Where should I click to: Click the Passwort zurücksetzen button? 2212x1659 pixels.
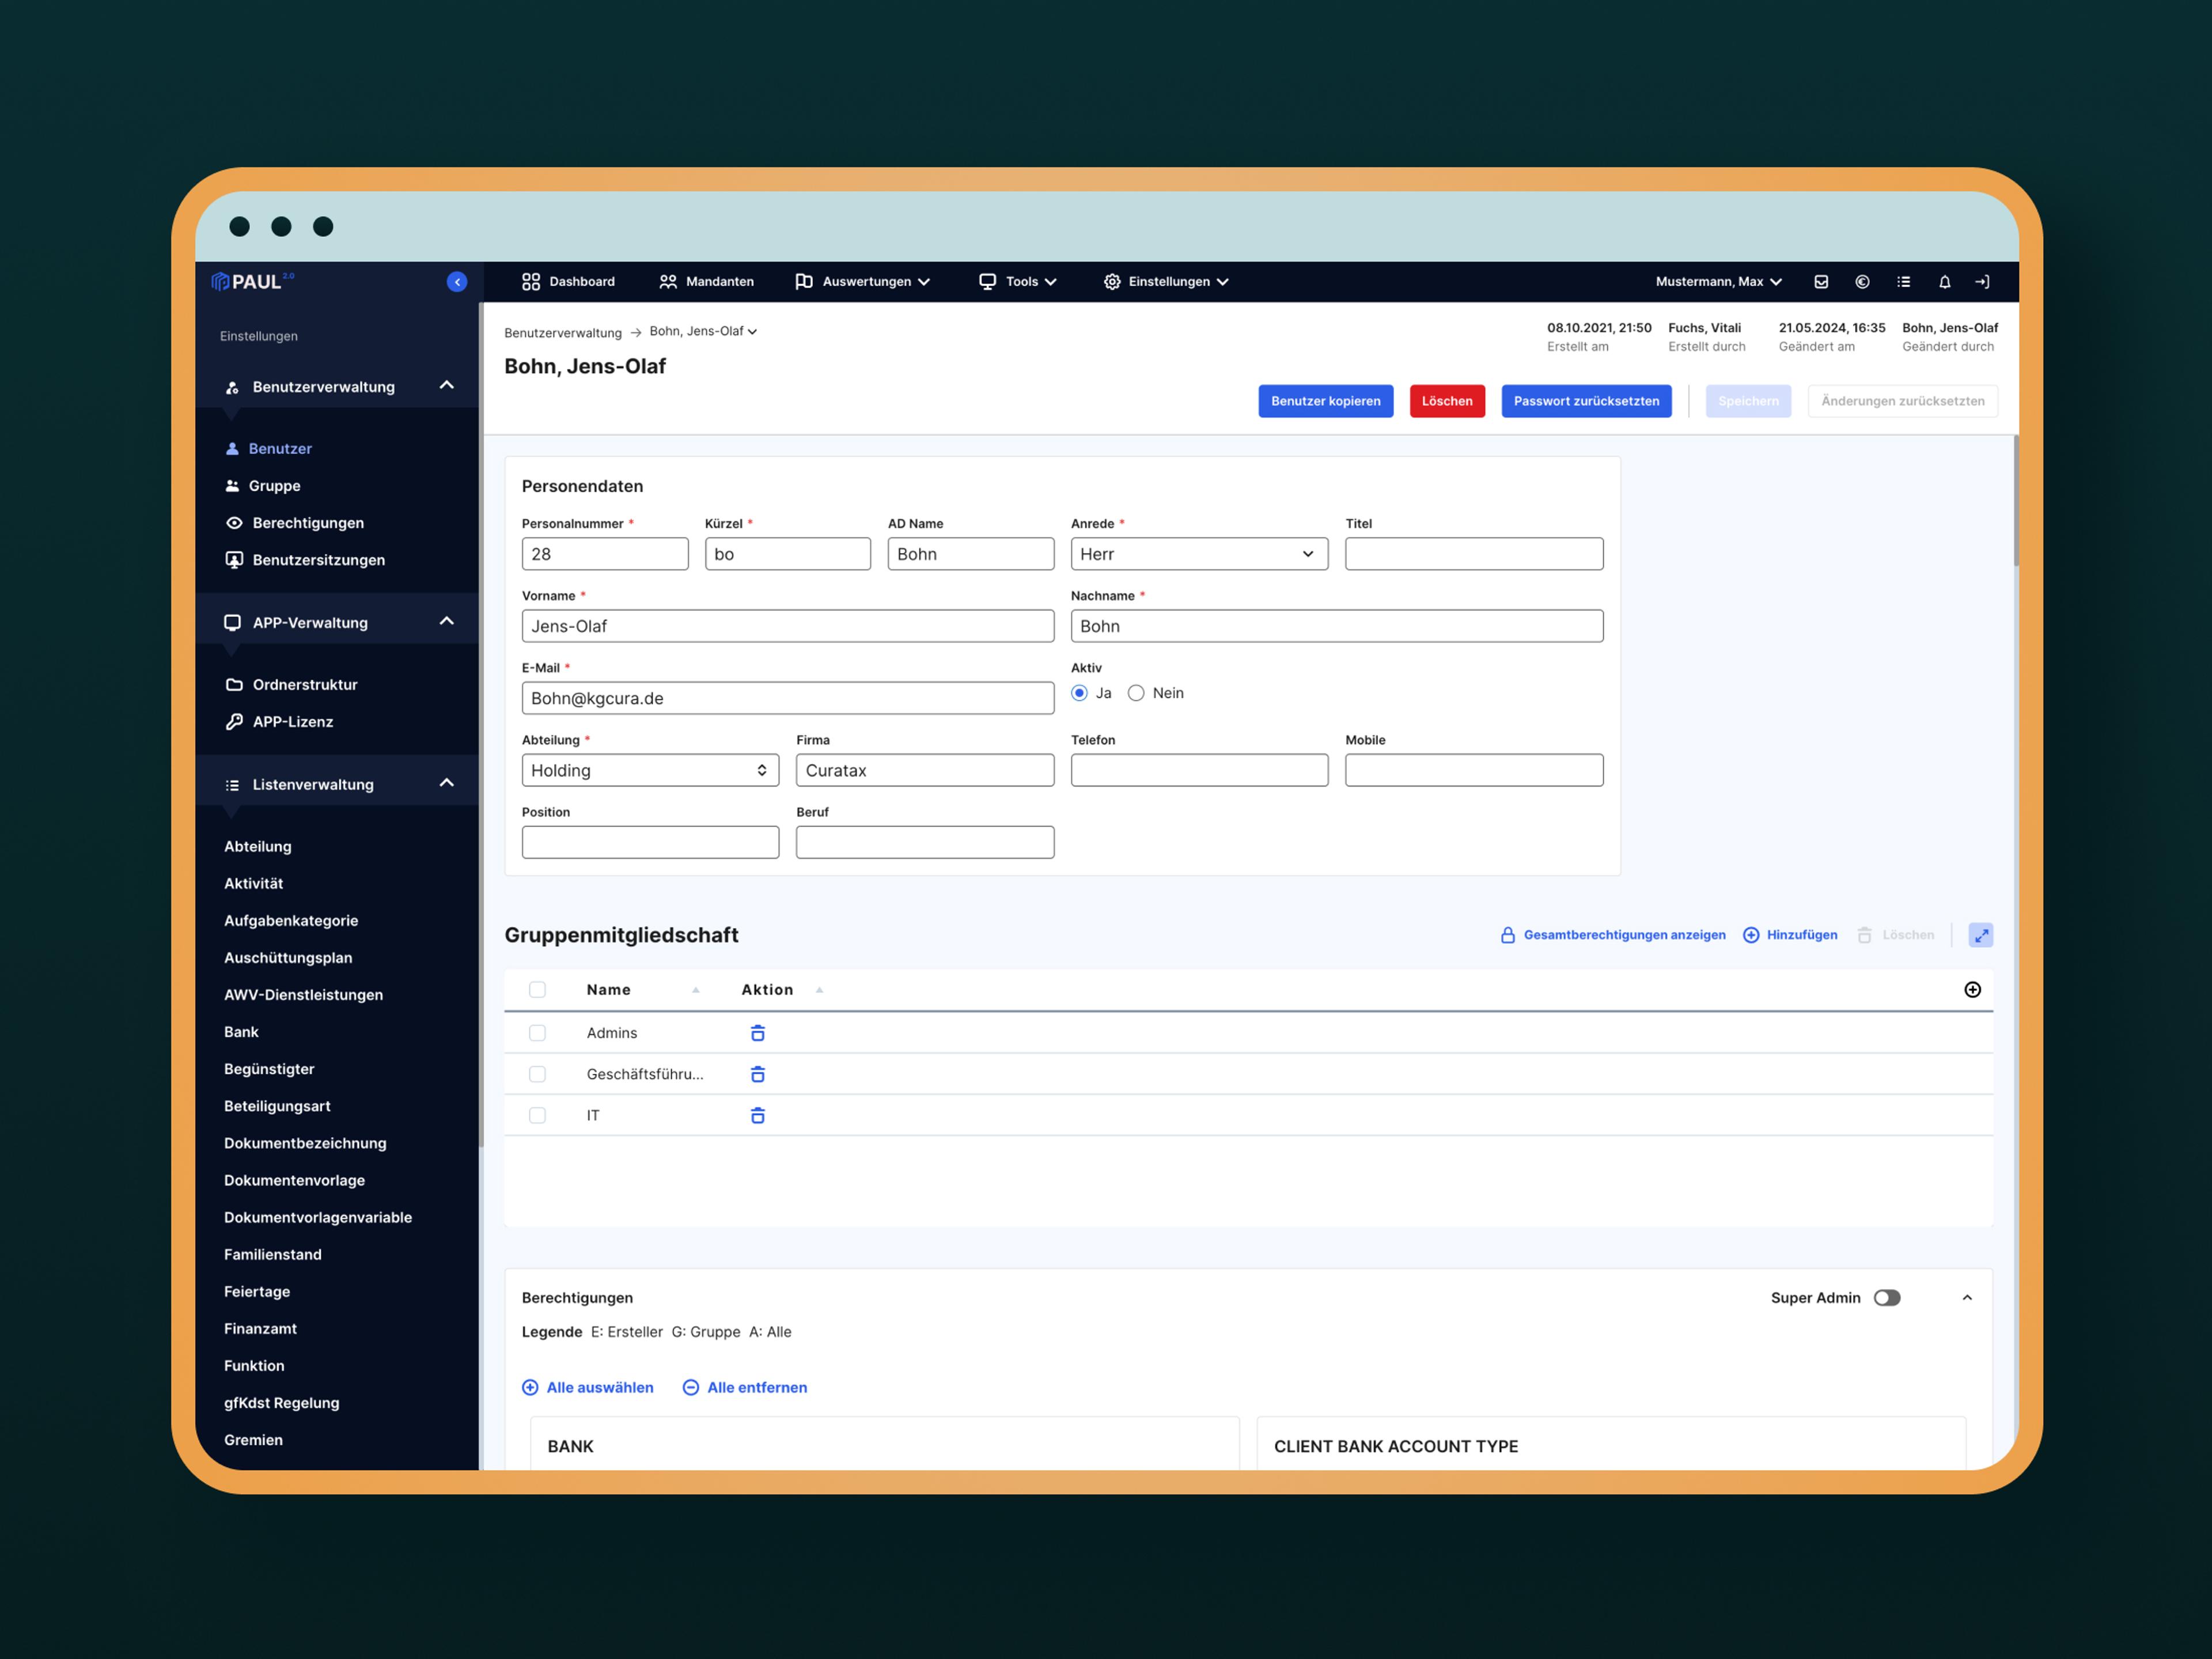tap(1585, 401)
